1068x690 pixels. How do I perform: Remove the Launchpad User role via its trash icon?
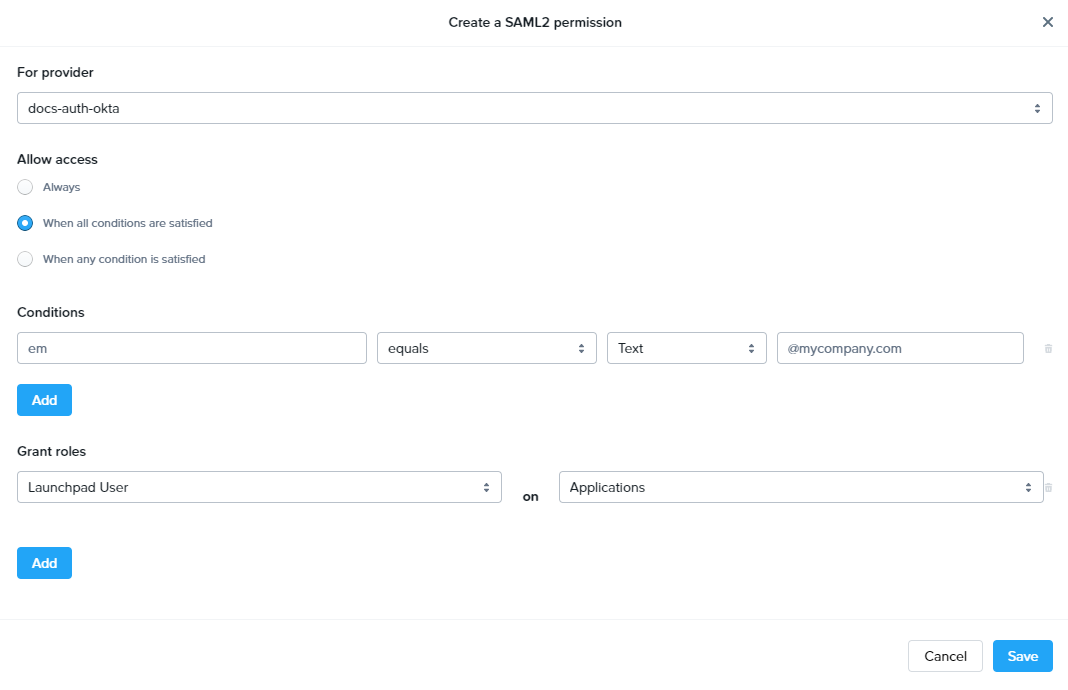point(1049,488)
